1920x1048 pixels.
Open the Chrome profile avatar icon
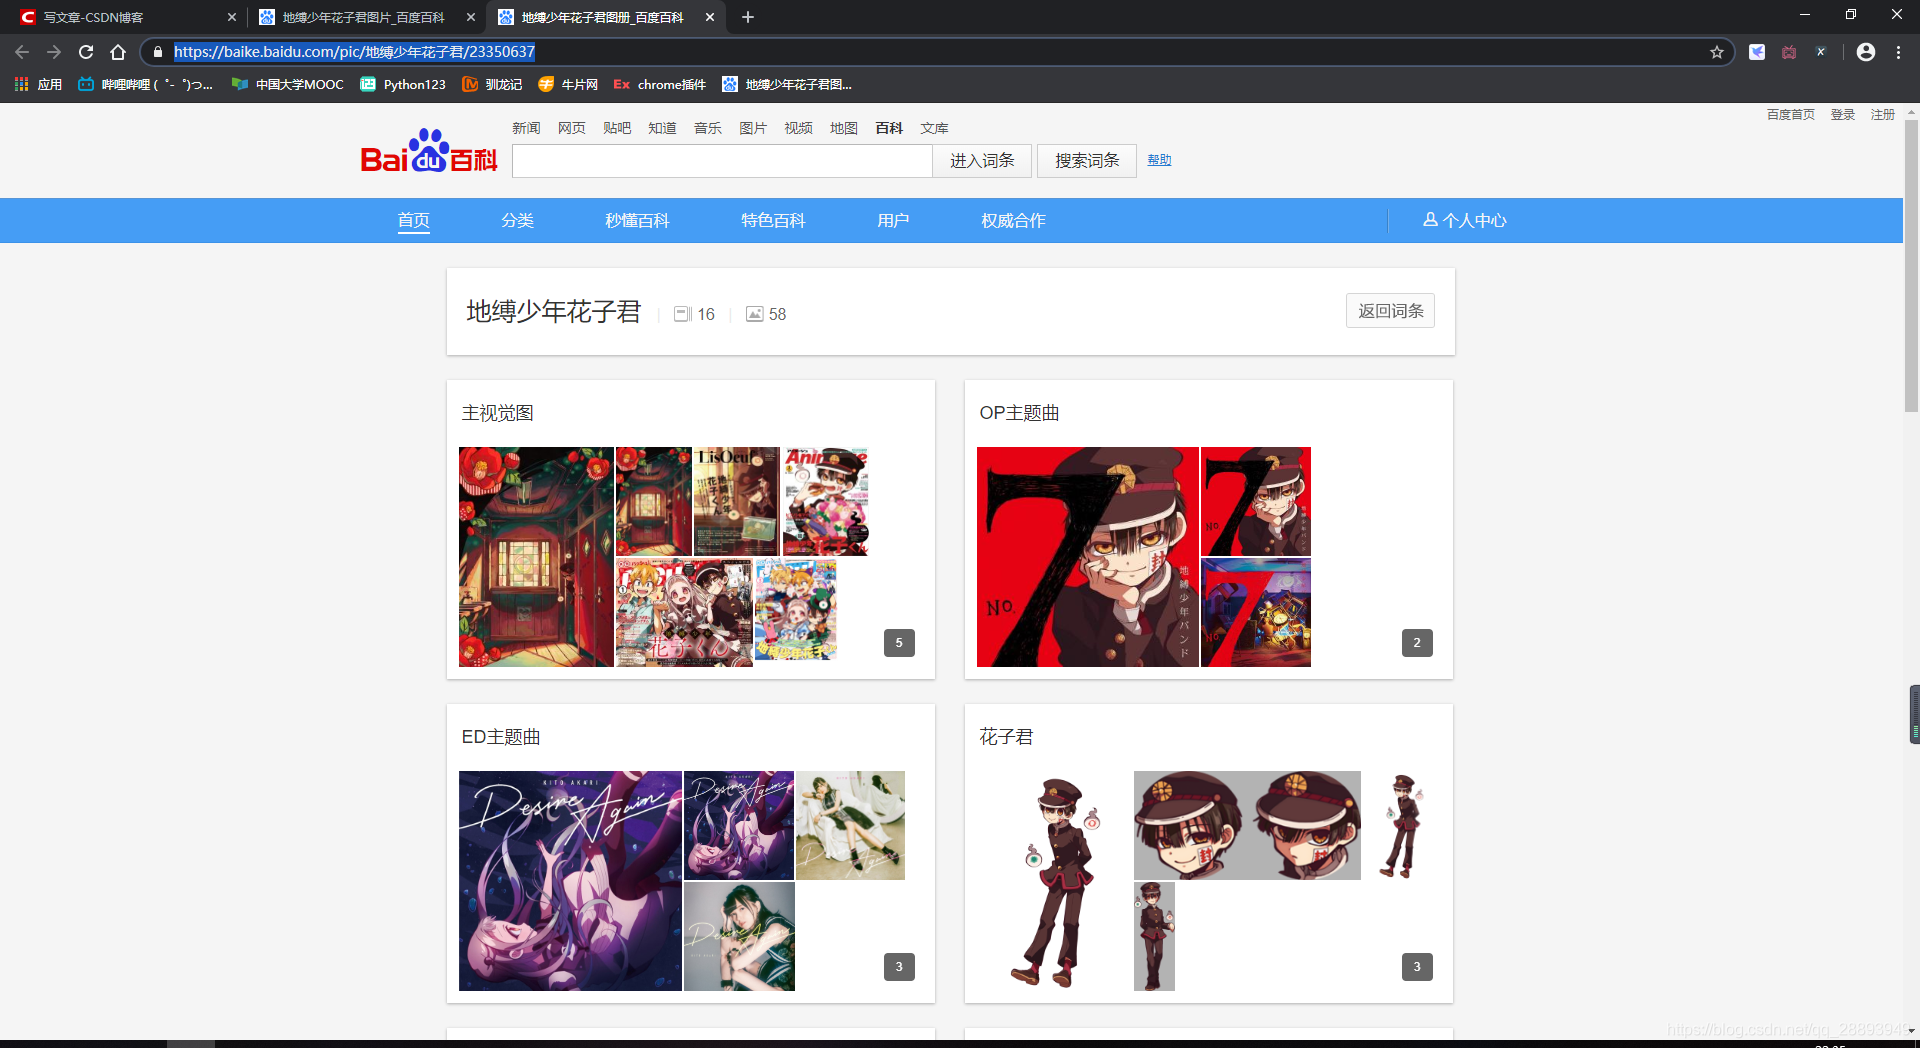coord(1866,52)
